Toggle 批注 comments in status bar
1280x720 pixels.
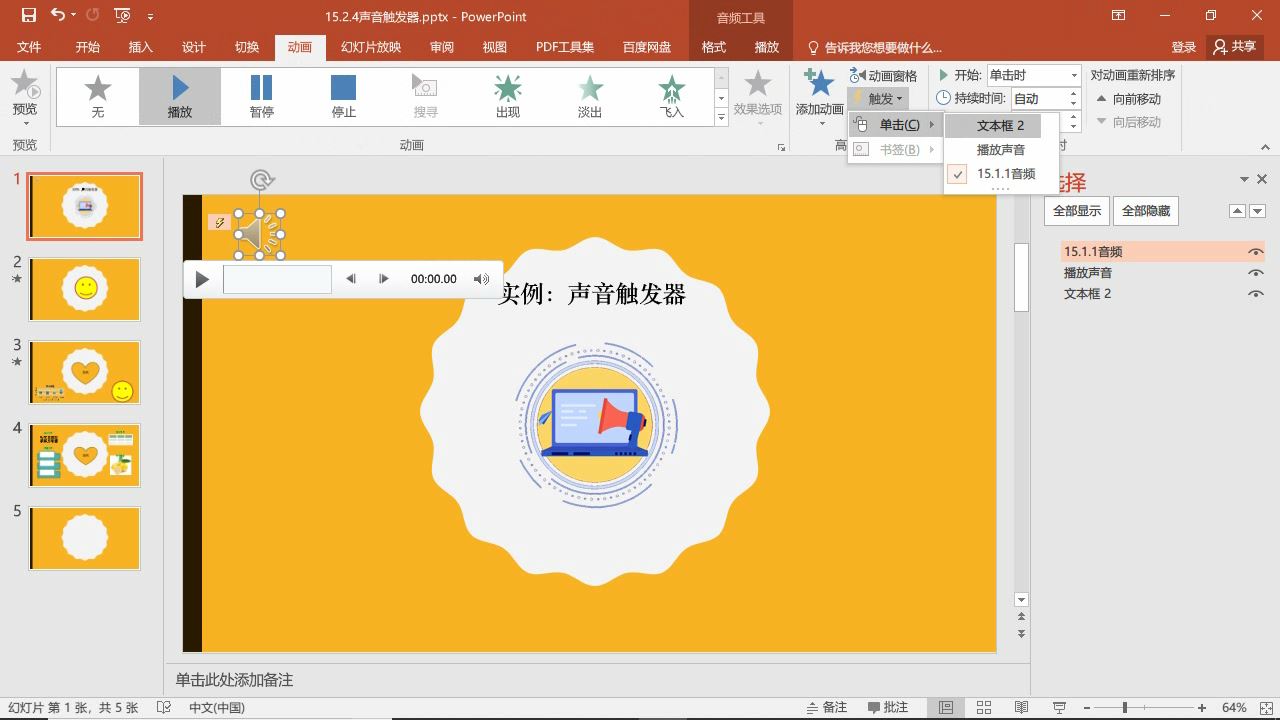pyautogui.click(x=888, y=707)
